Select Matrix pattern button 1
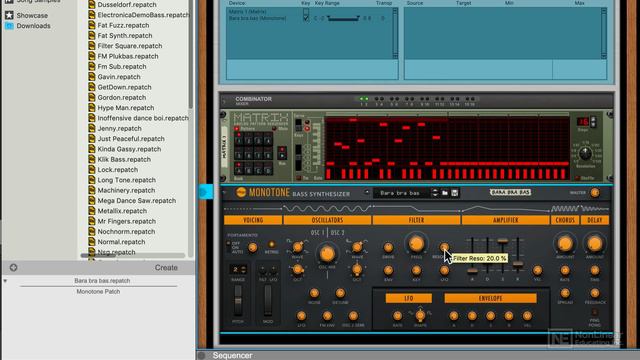The height and width of the screenshot is (360, 640). click(239, 140)
